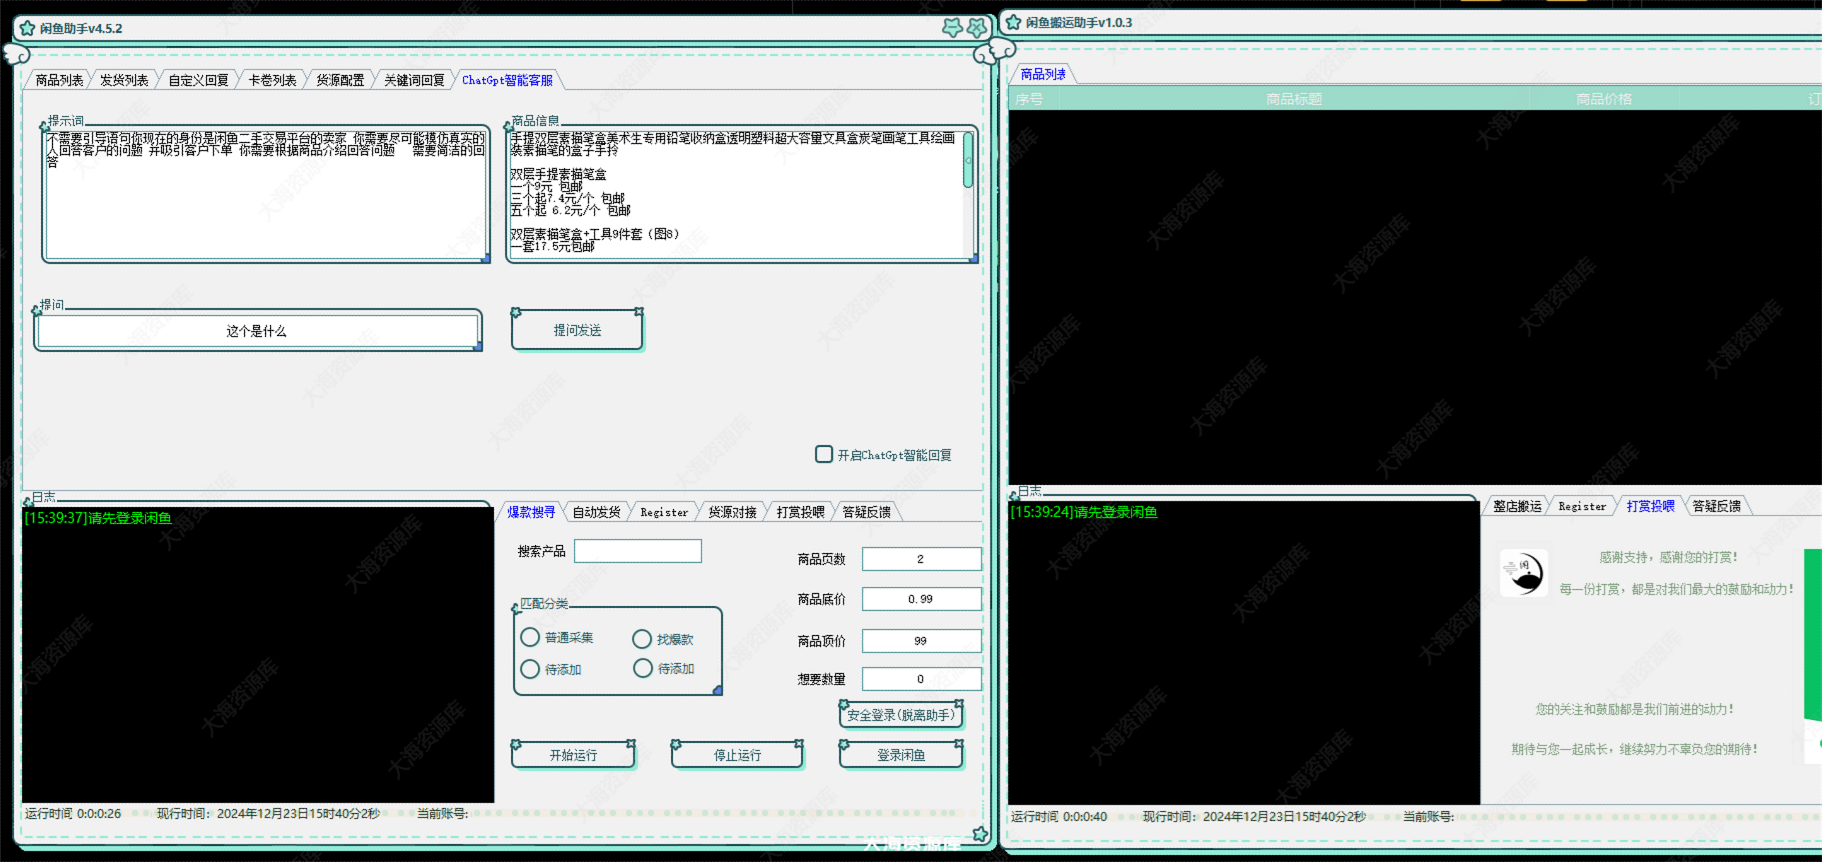This screenshot has height=862, width=1822.
Task: Click the star logo beside 闲鱼助手v4.5.2 title
Action: (x=28, y=28)
